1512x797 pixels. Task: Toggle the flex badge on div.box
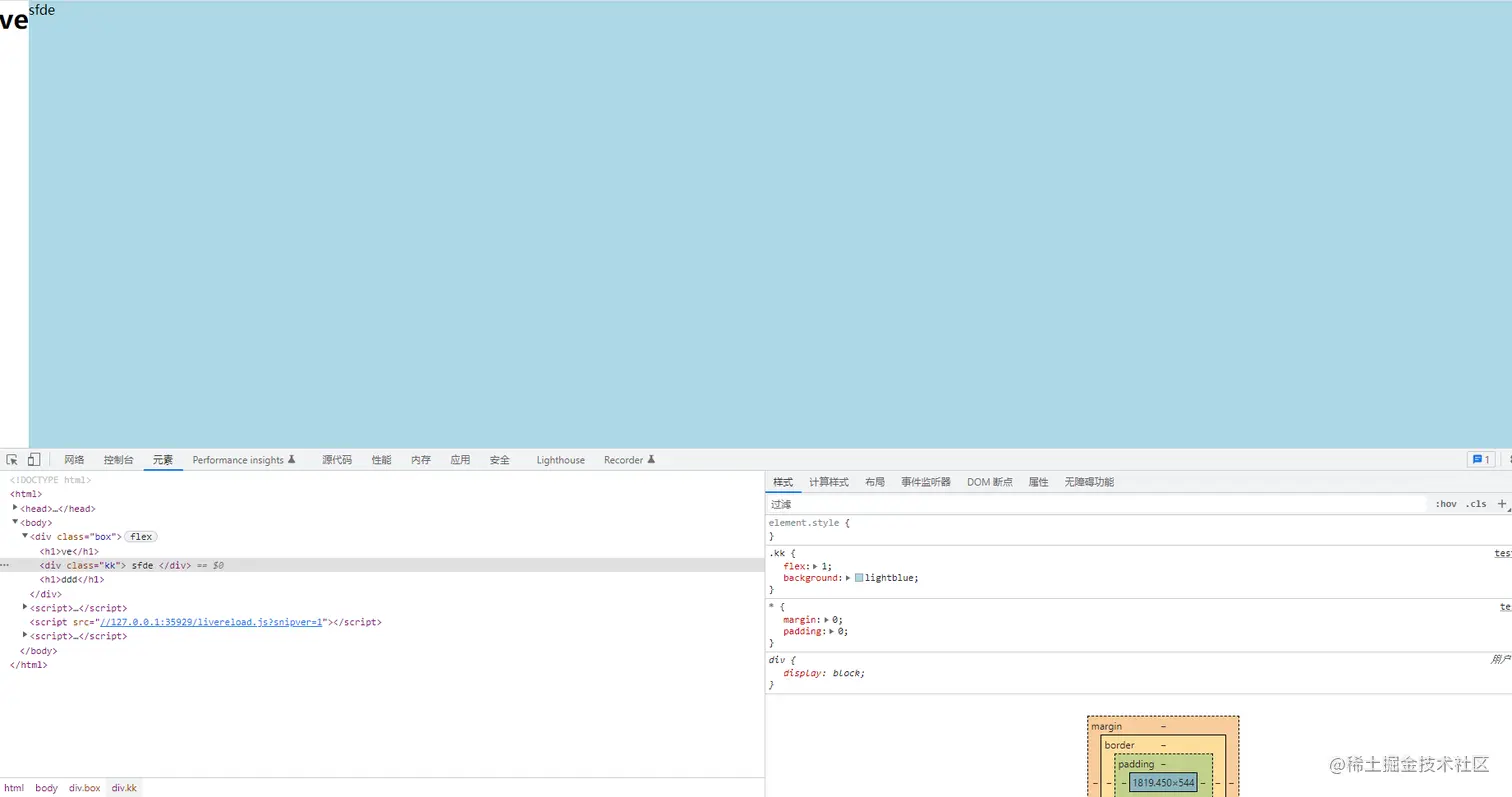click(141, 537)
